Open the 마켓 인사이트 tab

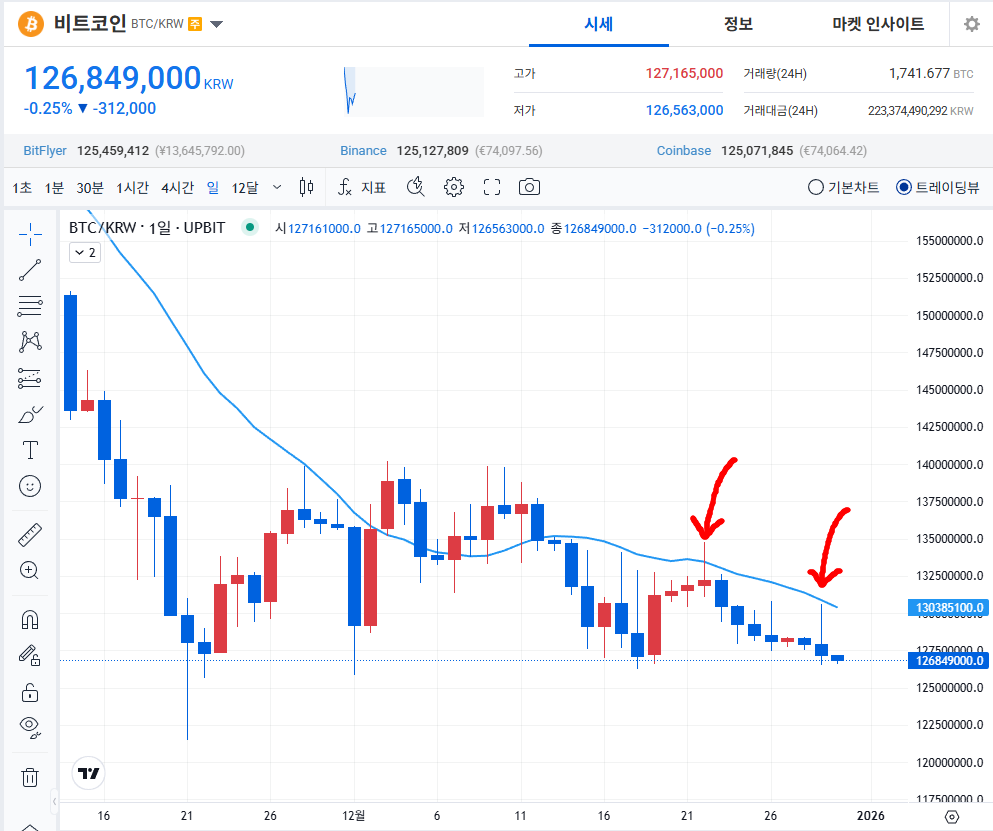(877, 24)
